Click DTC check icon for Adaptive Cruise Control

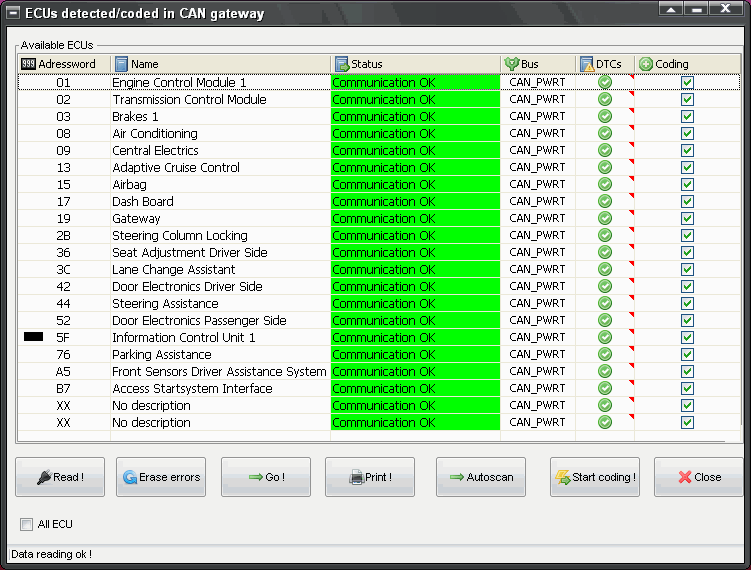tap(605, 167)
